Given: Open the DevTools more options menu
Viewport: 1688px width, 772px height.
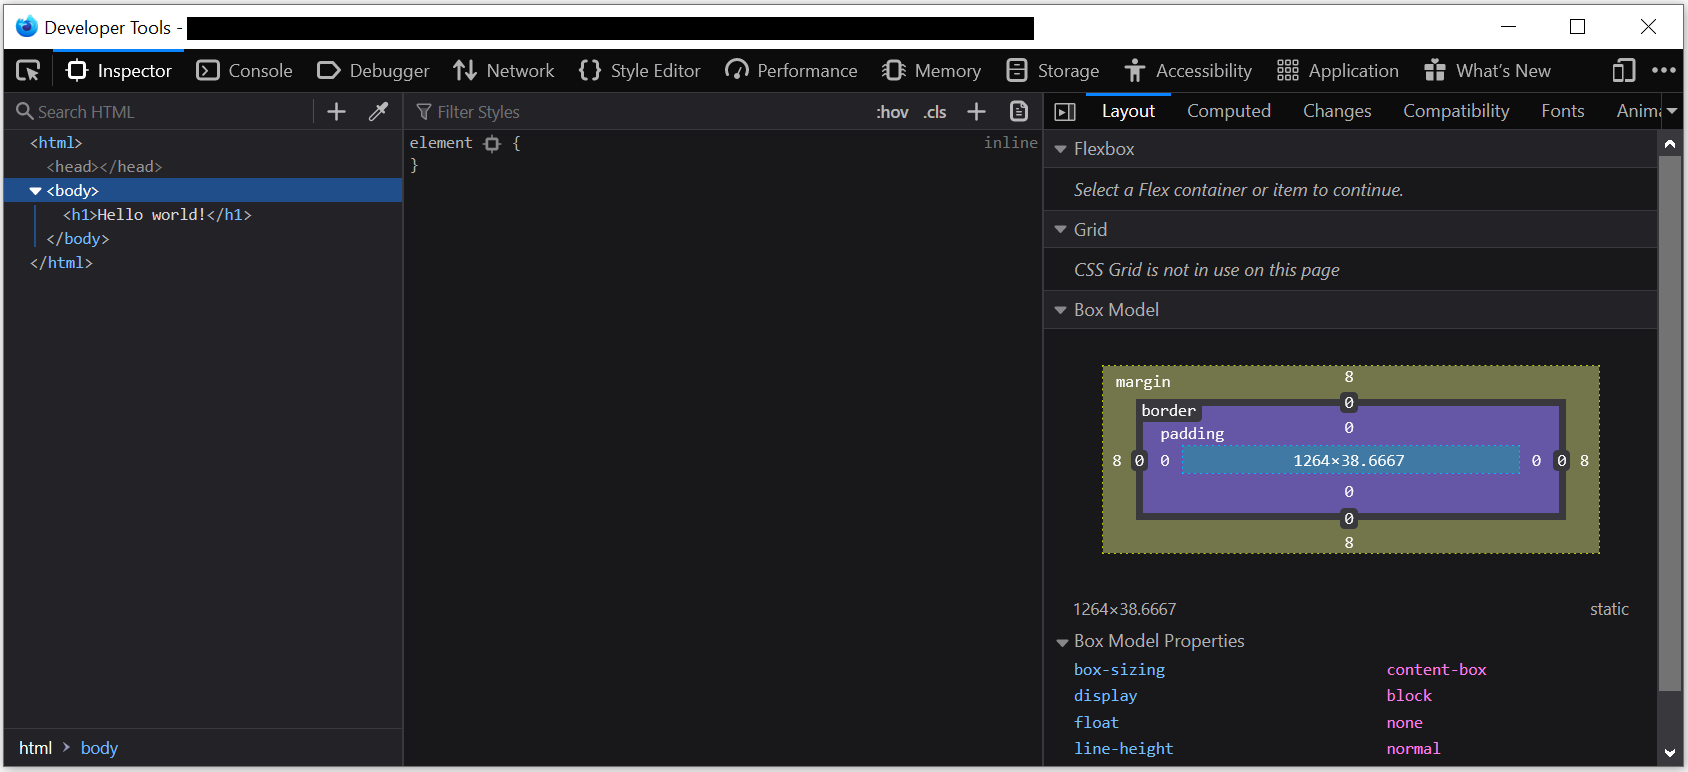Looking at the screenshot, I should coord(1663,71).
